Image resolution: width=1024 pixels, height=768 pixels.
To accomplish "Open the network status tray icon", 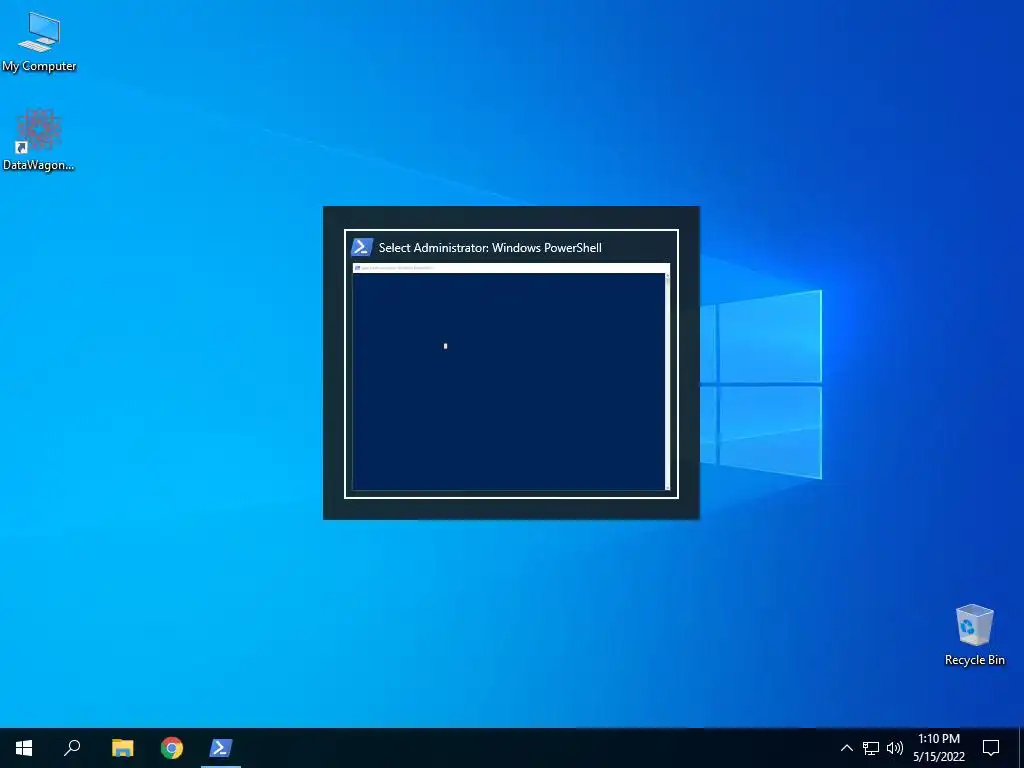I will coord(871,748).
